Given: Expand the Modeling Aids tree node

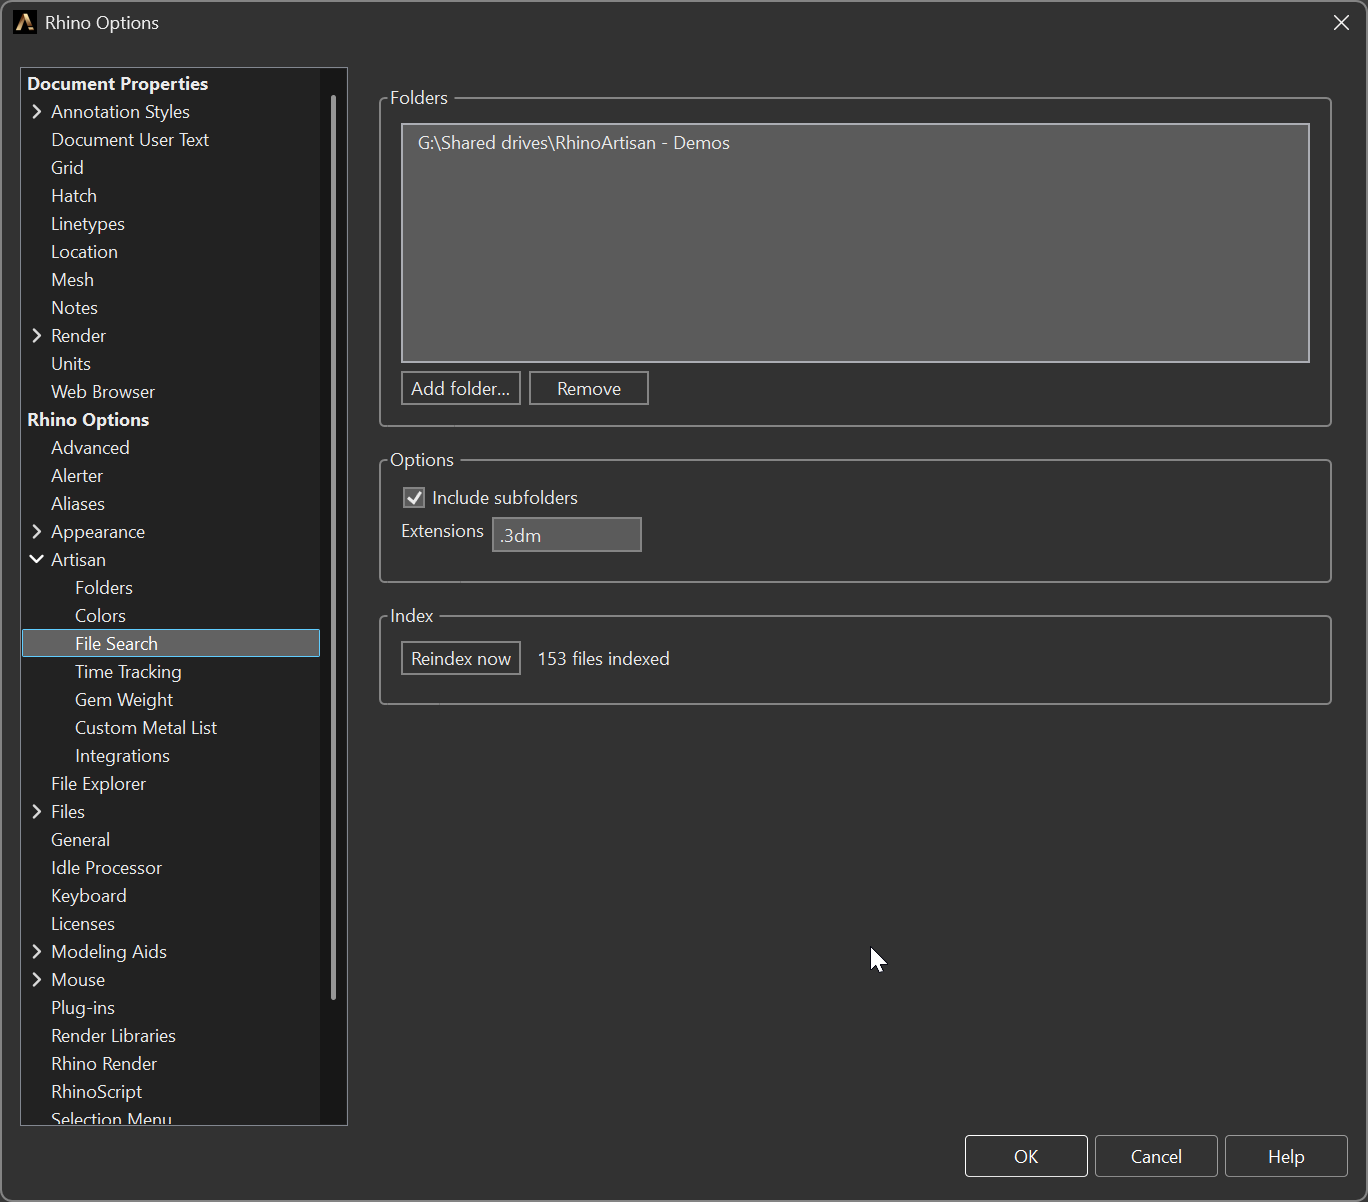Looking at the screenshot, I should coord(37,952).
